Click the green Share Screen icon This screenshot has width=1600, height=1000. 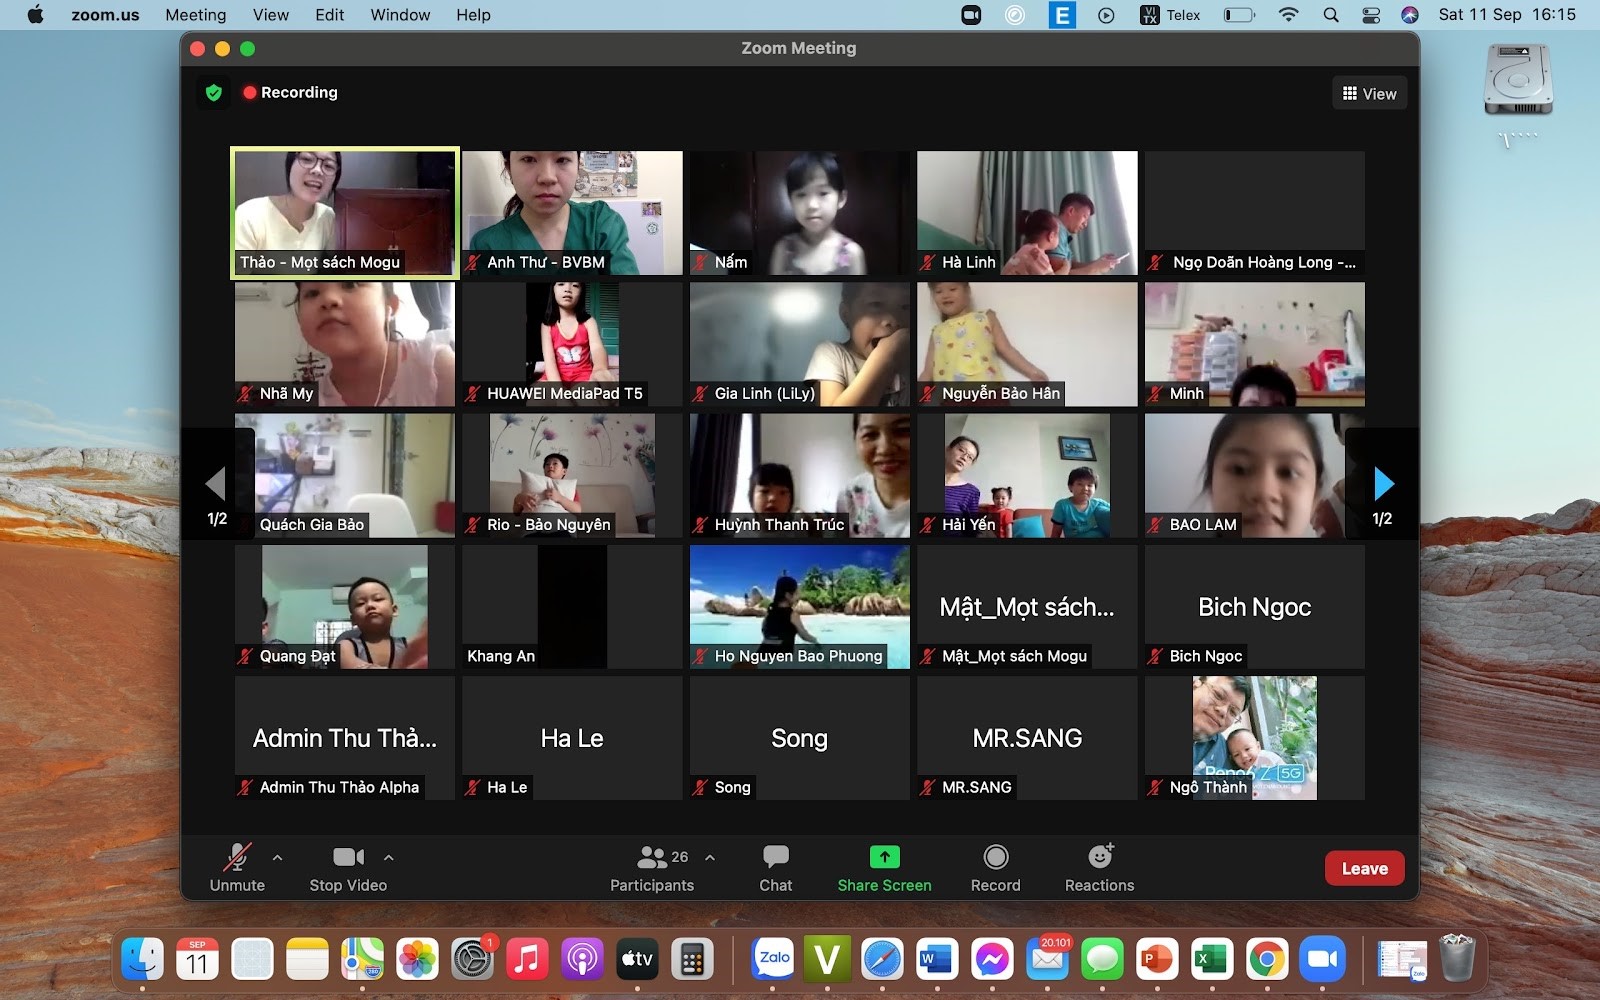click(884, 857)
